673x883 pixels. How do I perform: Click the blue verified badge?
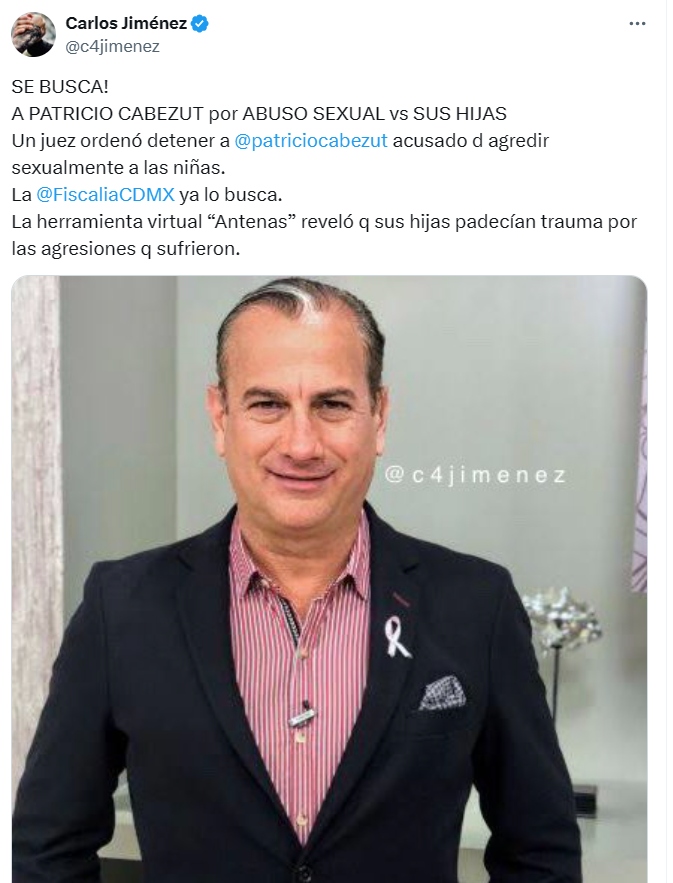click(x=201, y=23)
